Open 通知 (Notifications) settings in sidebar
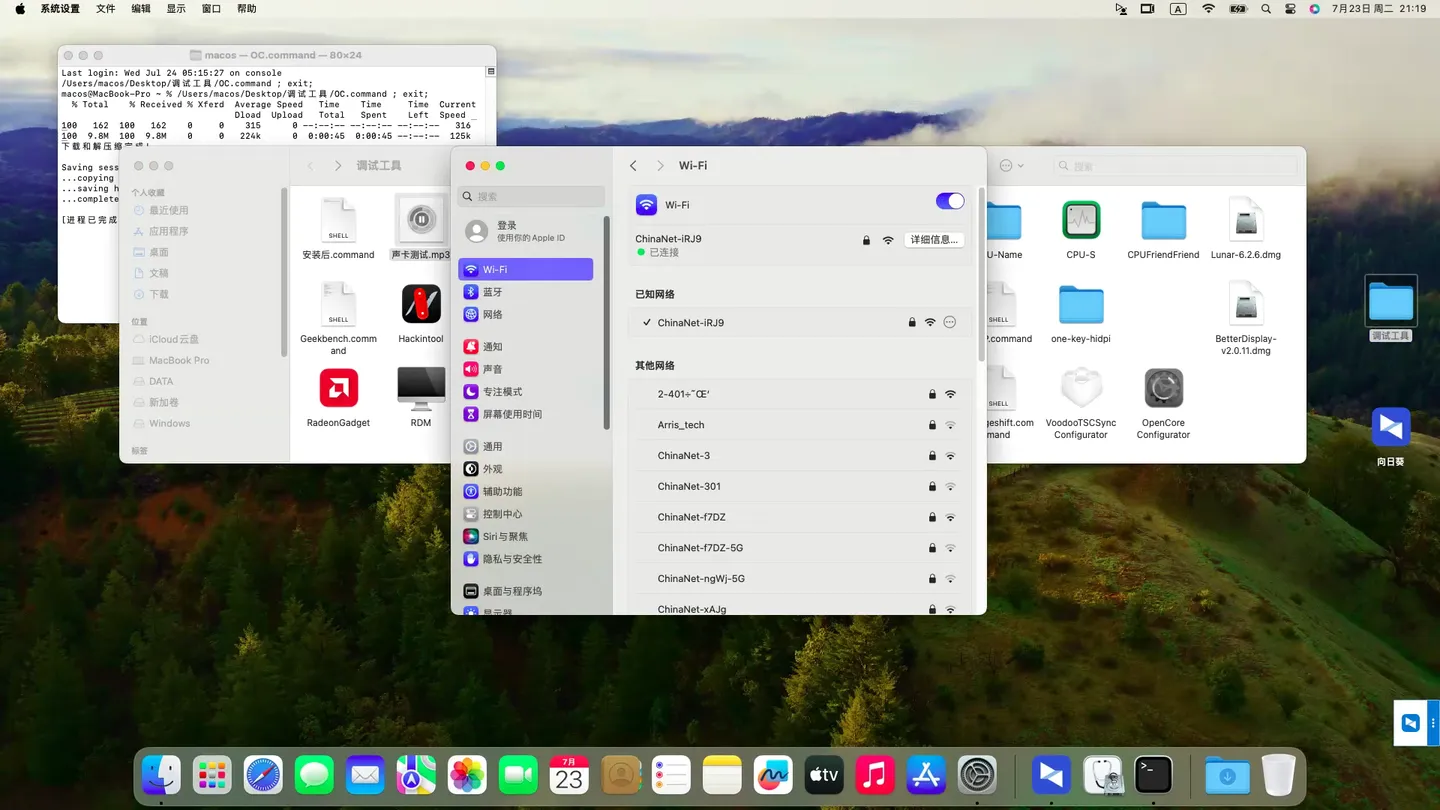The width and height of the screenshot is (1440, 810). 492,347
